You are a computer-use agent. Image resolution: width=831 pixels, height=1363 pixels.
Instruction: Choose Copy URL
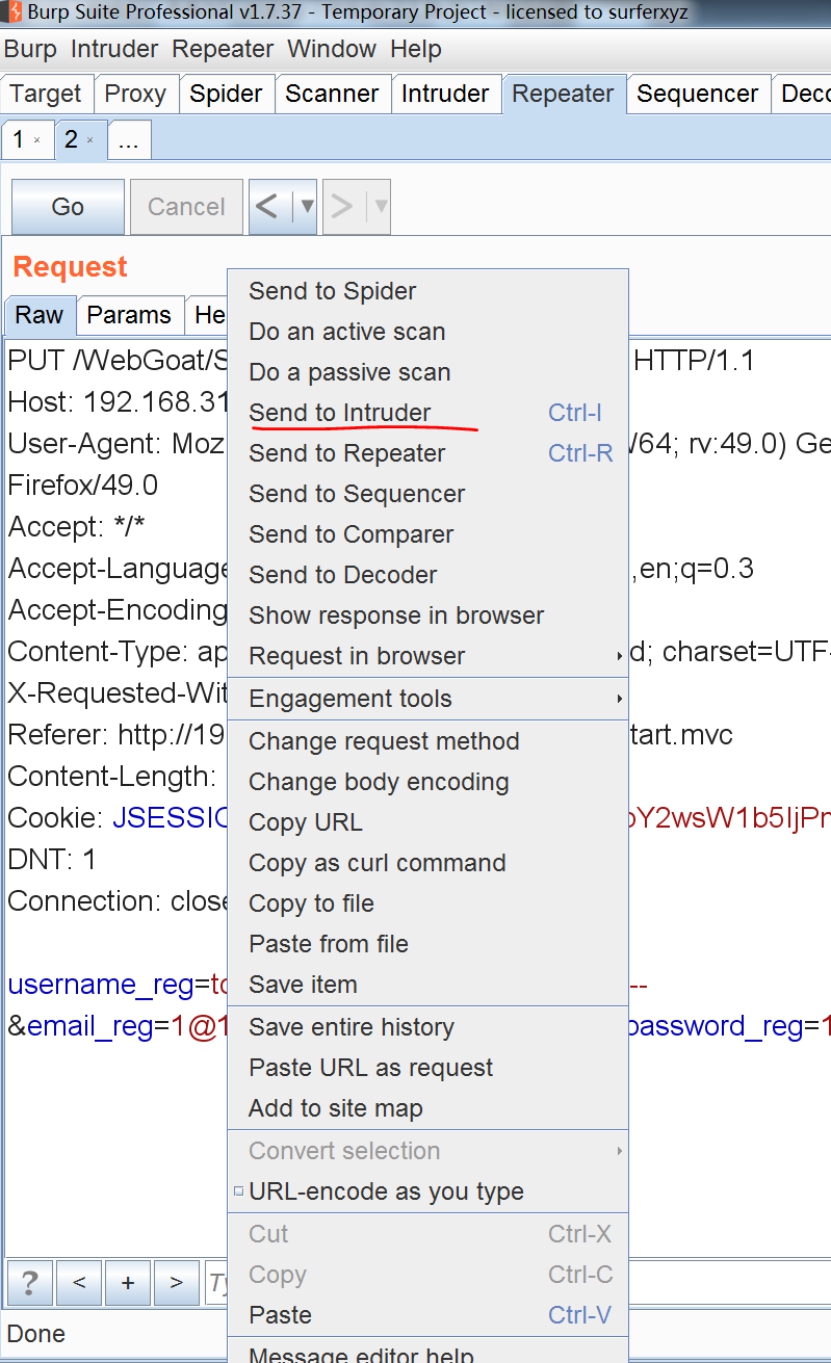click(x=428, y=822)
